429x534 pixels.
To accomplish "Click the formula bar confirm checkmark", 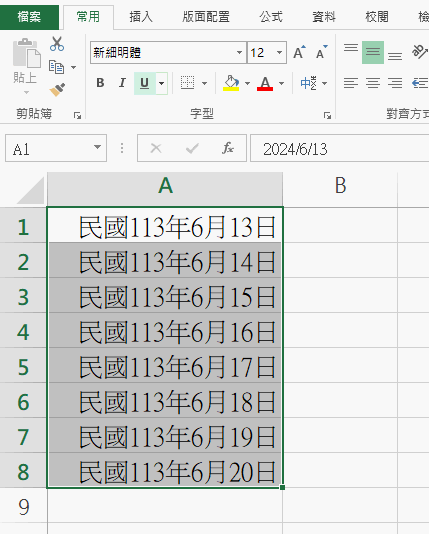I will (192, 148).
